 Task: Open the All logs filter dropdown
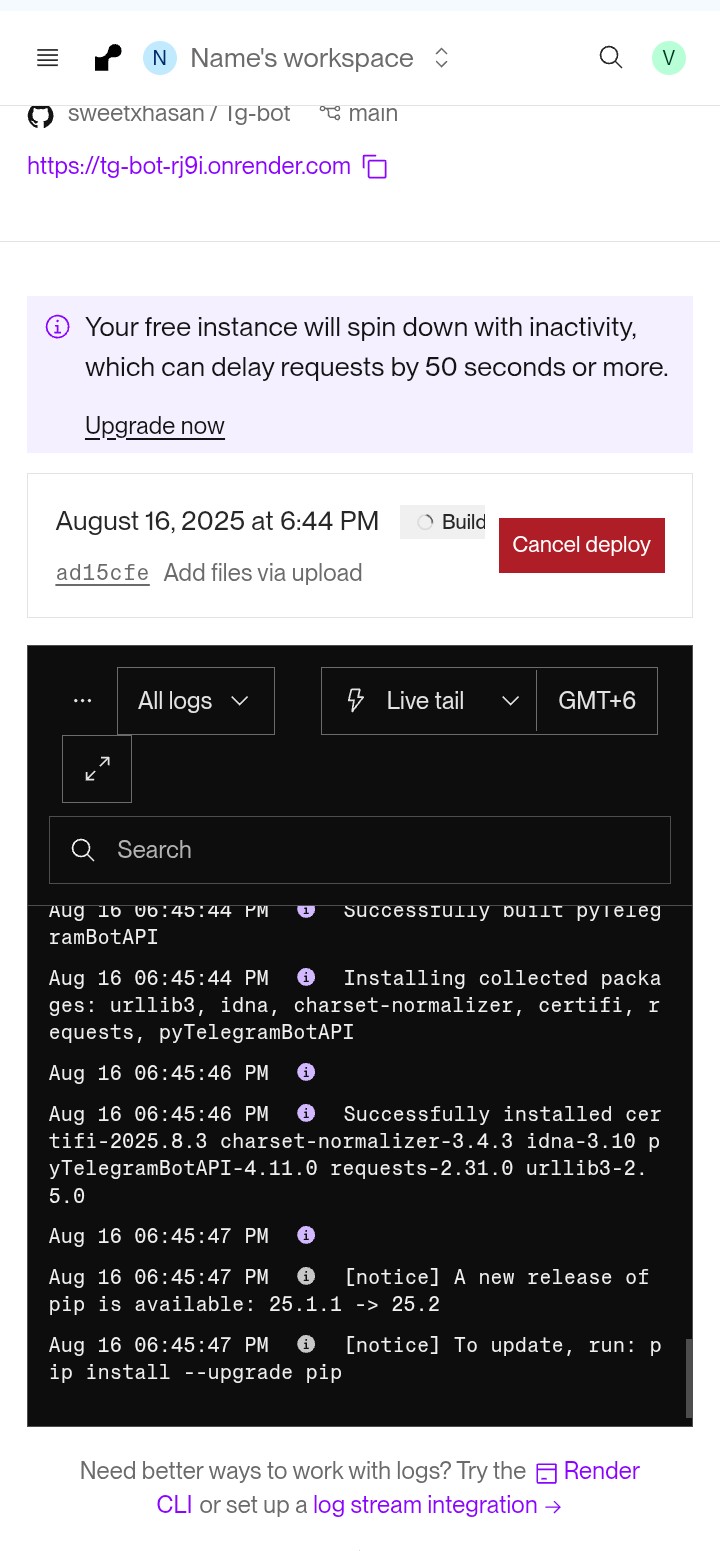[195, 701]
